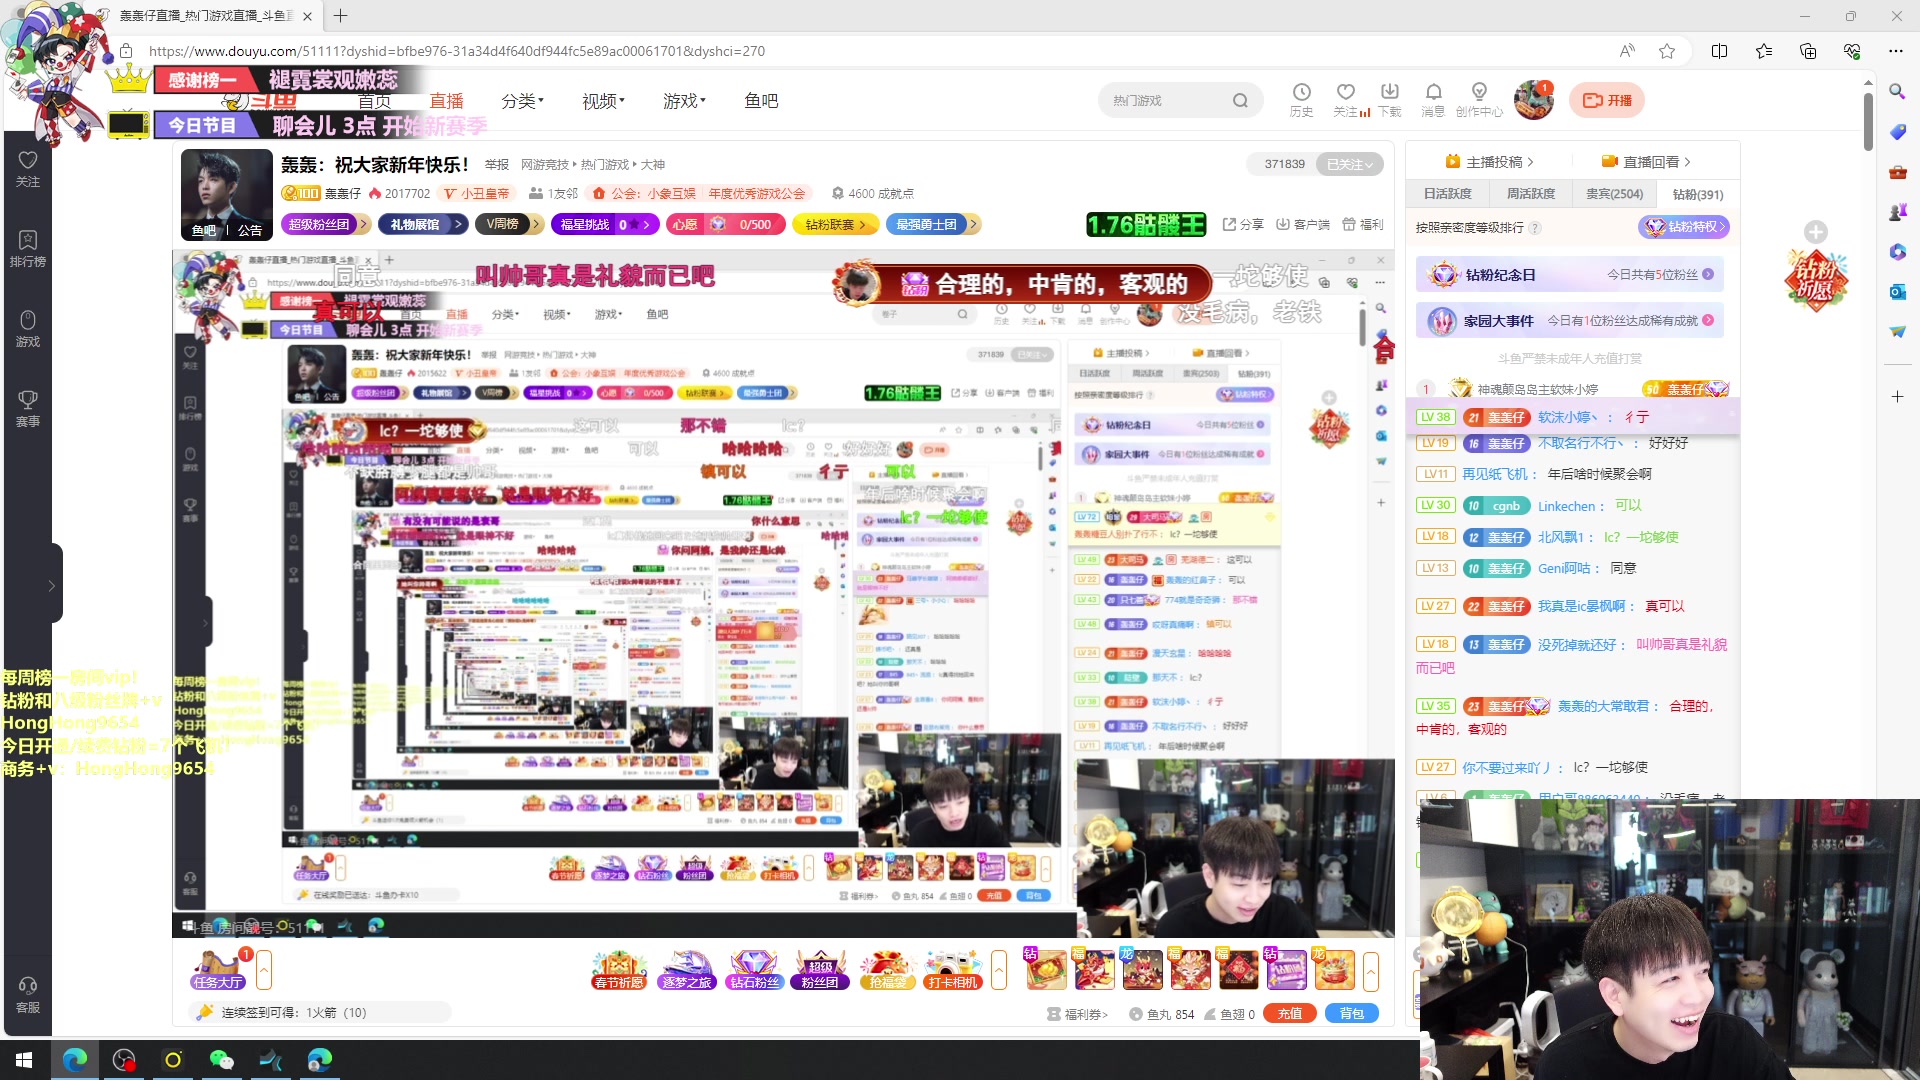Image resolution: width=1920 pixels, height=1080 pixels.
Task: Open WeChat from the Windows taskbar
Action: tap(221, 1060)
